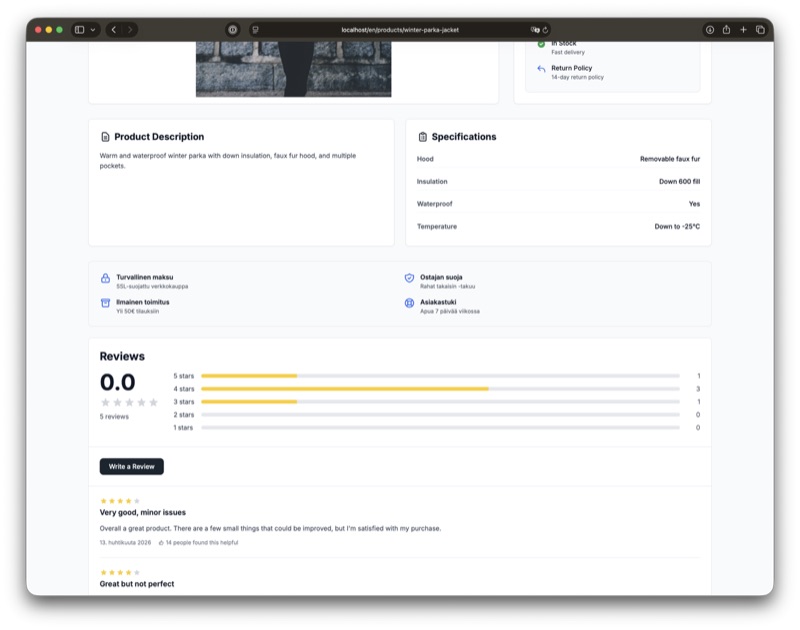Click the translate icon in address bar

click(535, 30)
